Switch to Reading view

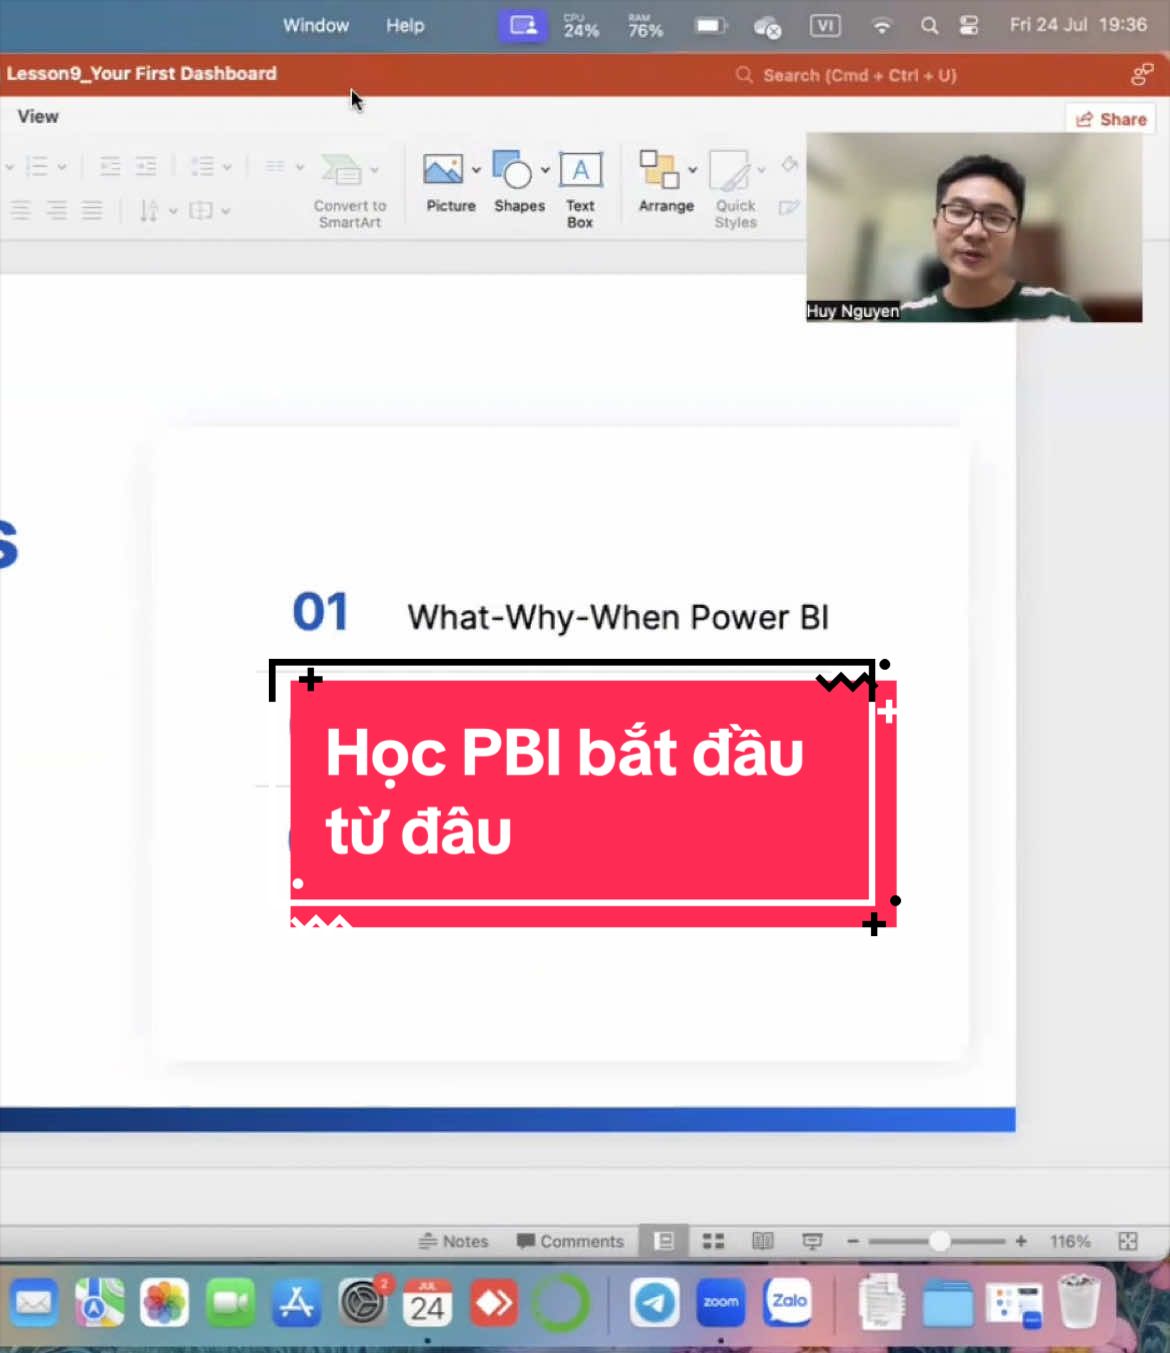tap(763, 1241)
